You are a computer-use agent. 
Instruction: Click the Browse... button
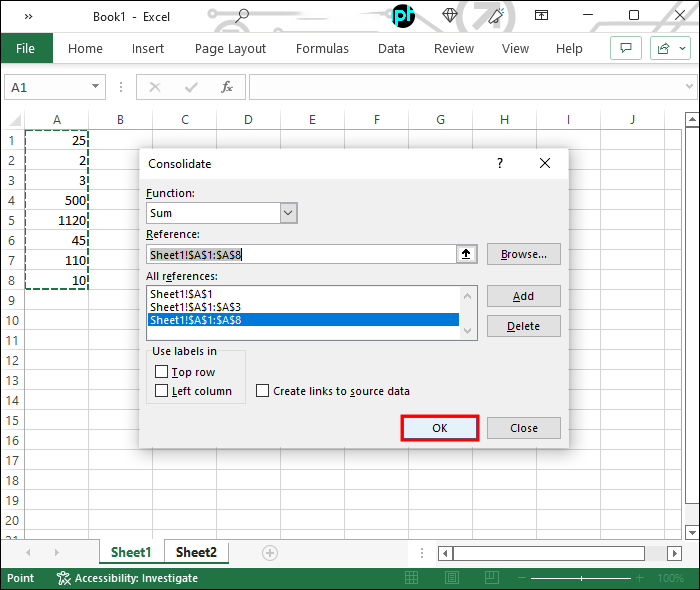point(523,254)
